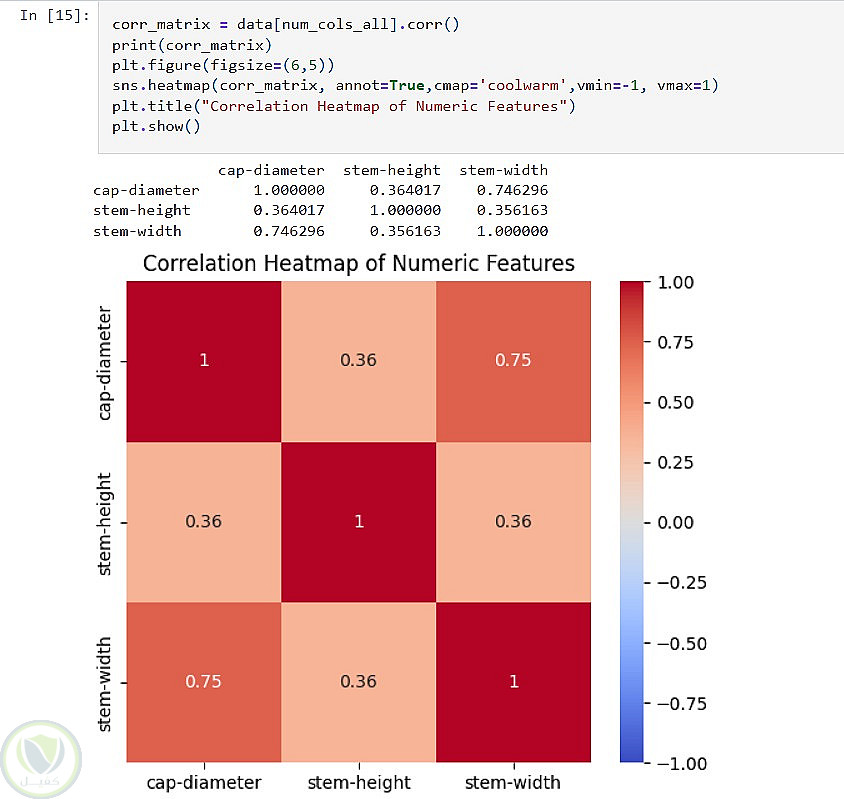Click the x-axis label stem-height below heatmap
The height and width of the screenshot is (799, 844).
click(358, 782)
